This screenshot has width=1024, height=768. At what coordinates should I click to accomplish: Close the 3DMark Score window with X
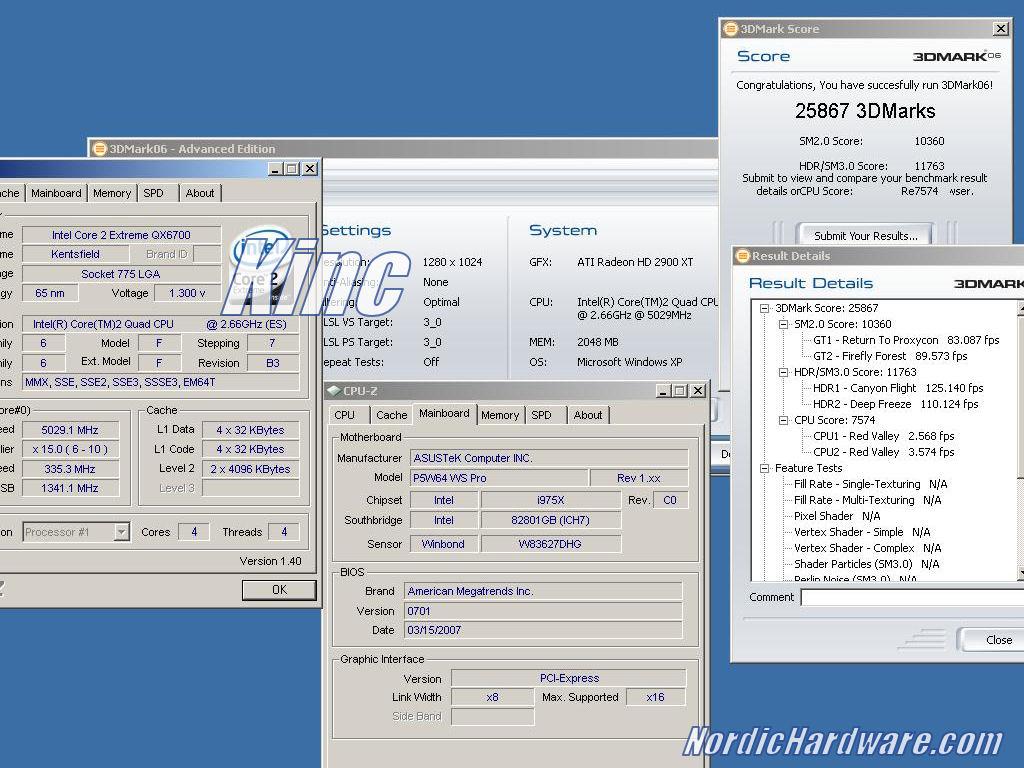point(1000,29)
